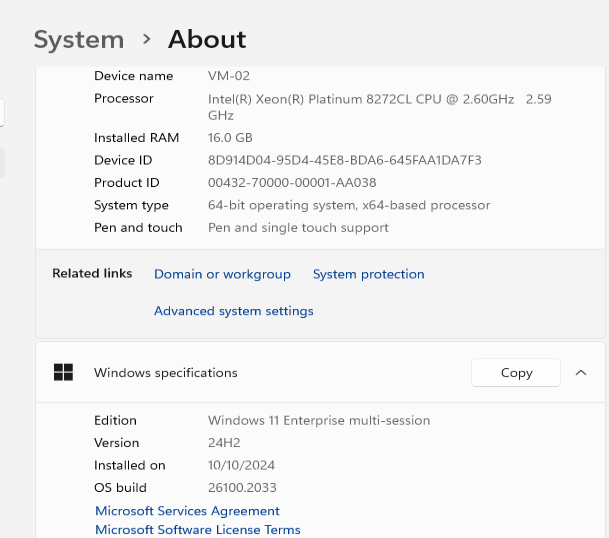Click the device name VM-02
The height and width of the screenshot is (538, 609).
coord(229,76)
